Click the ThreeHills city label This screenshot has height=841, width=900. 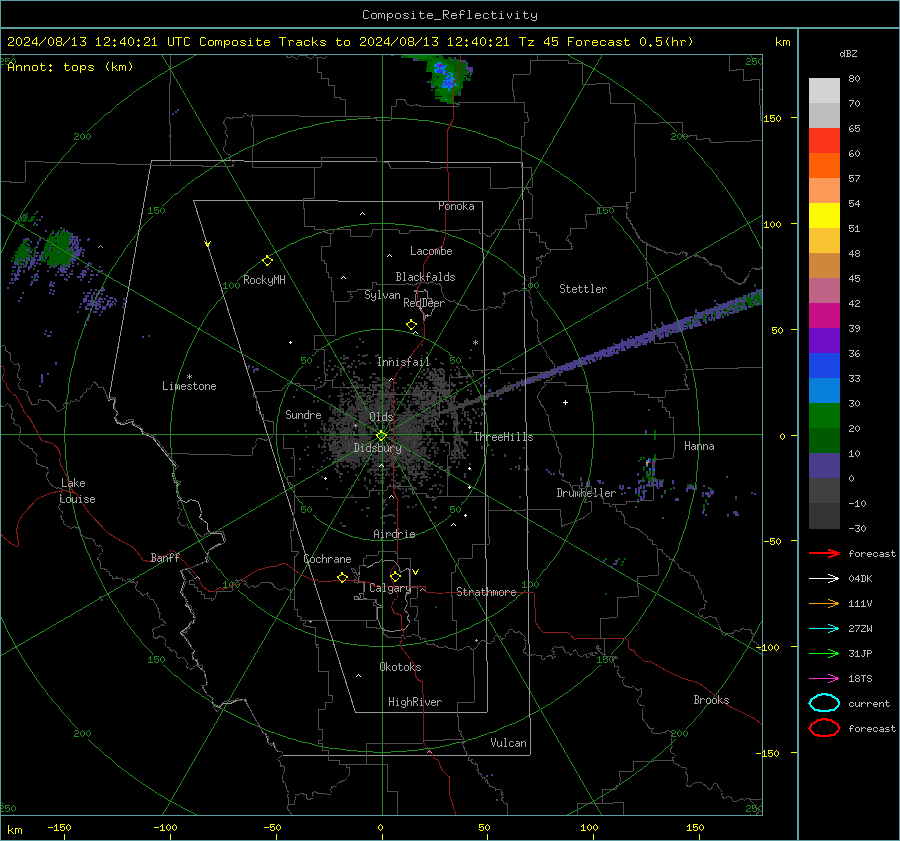[503, 437]
